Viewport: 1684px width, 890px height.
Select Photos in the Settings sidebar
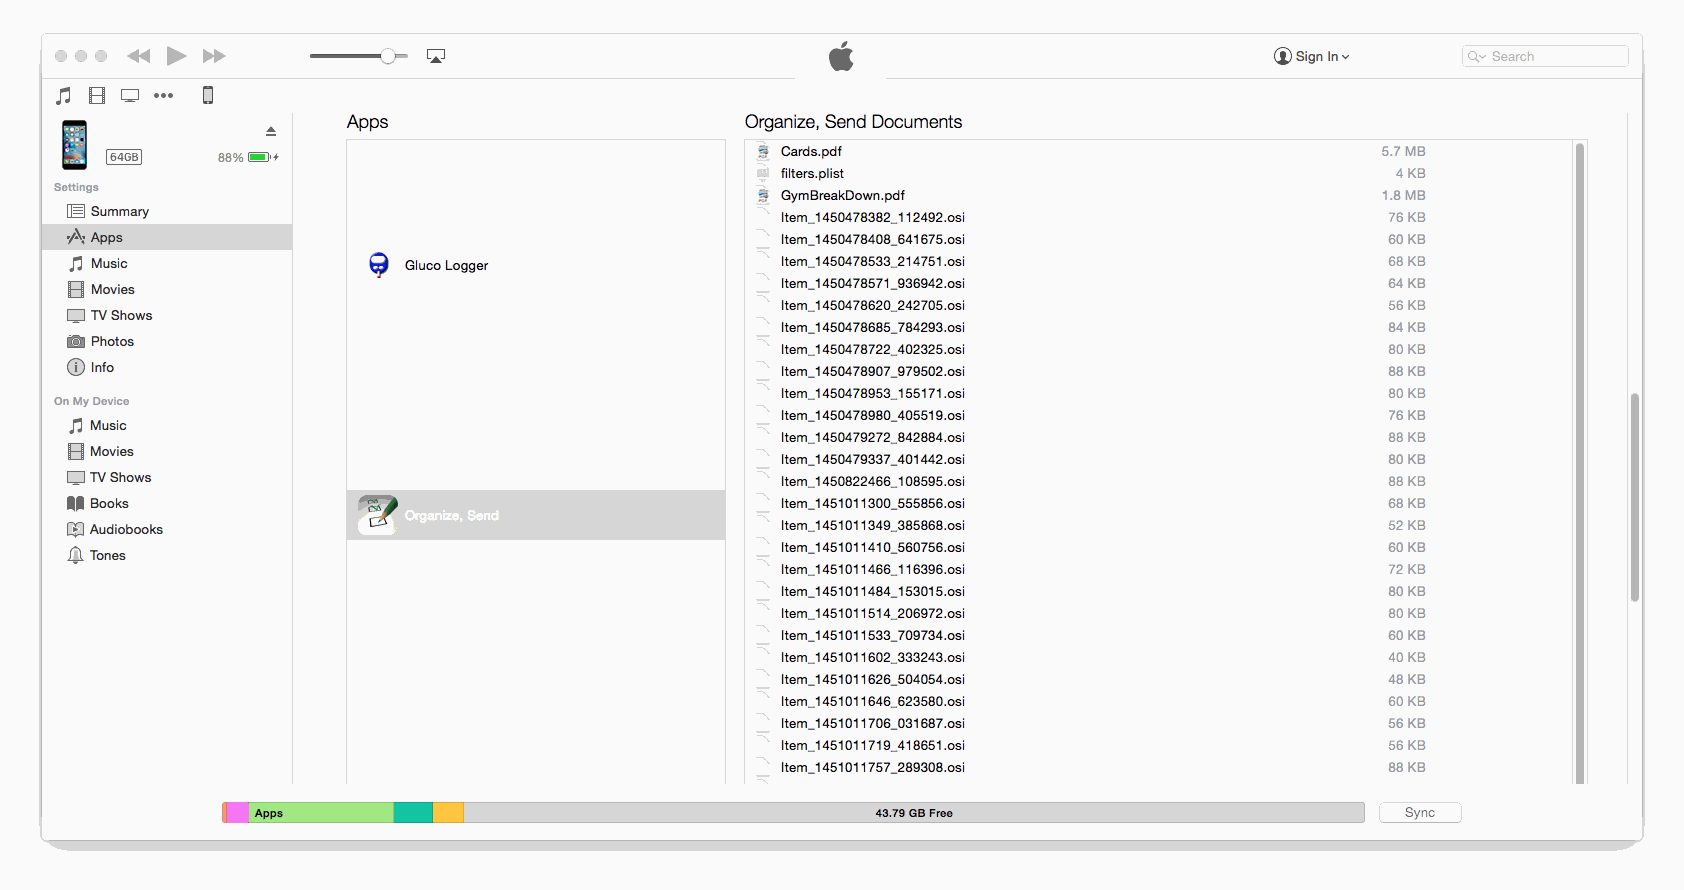tap(112, 342)
